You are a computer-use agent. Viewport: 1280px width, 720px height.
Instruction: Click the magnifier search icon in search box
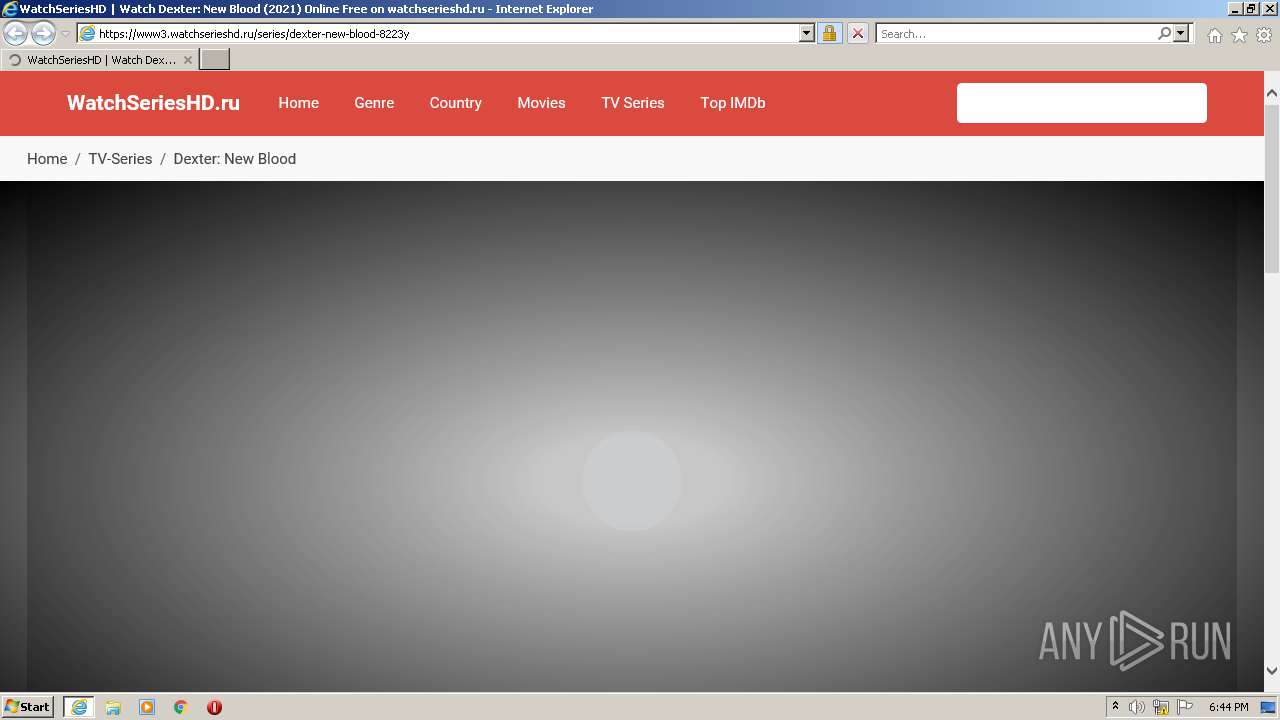[1164, 33]
